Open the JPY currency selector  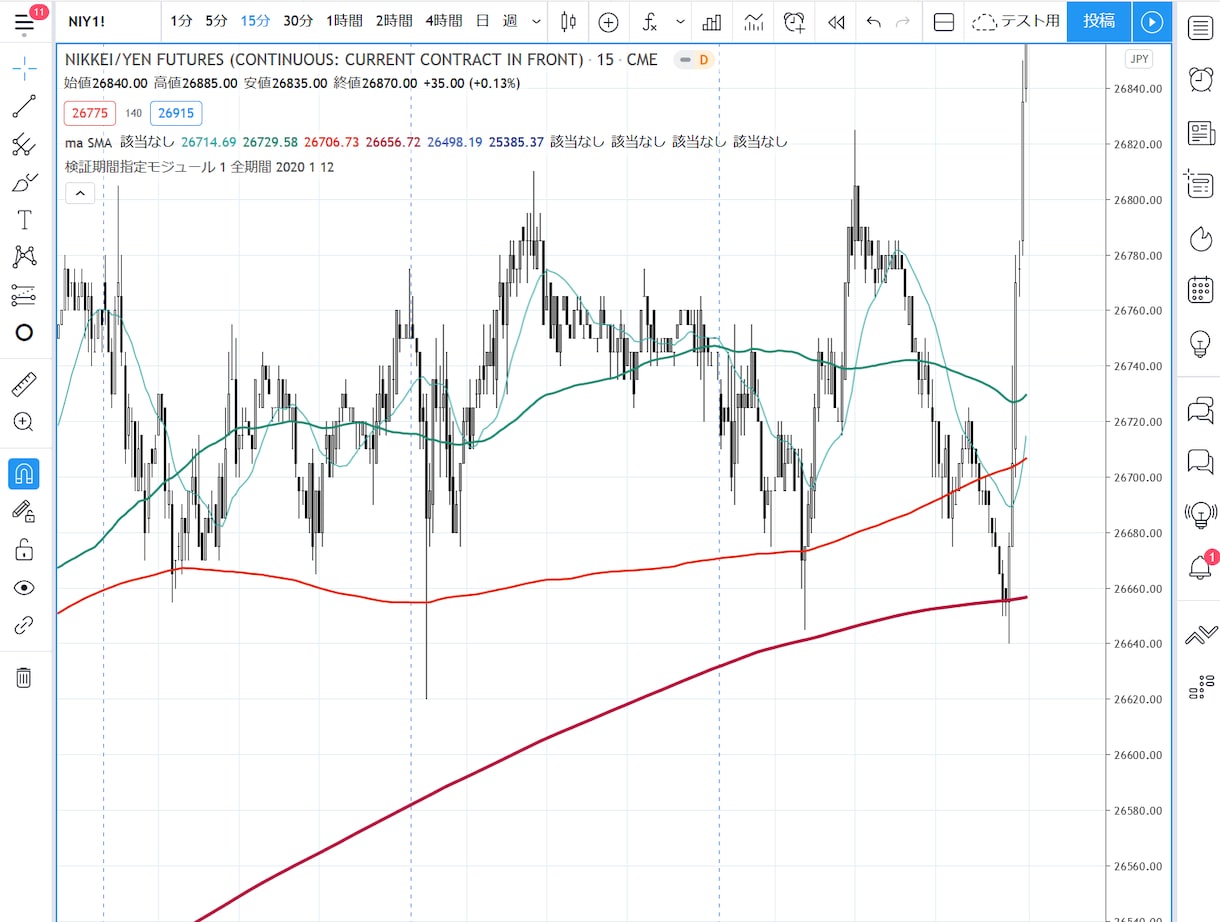point(1139,59)
